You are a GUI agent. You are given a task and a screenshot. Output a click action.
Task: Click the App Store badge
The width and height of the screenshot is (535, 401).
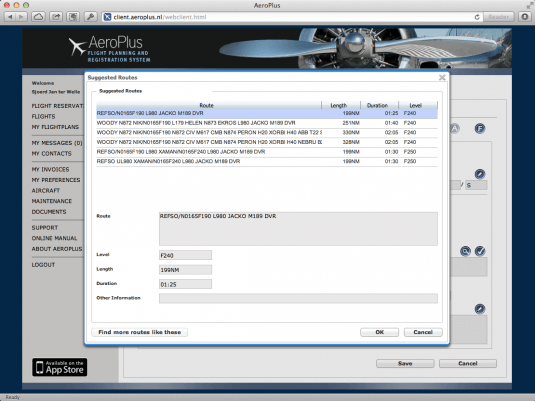click(60, 367)
